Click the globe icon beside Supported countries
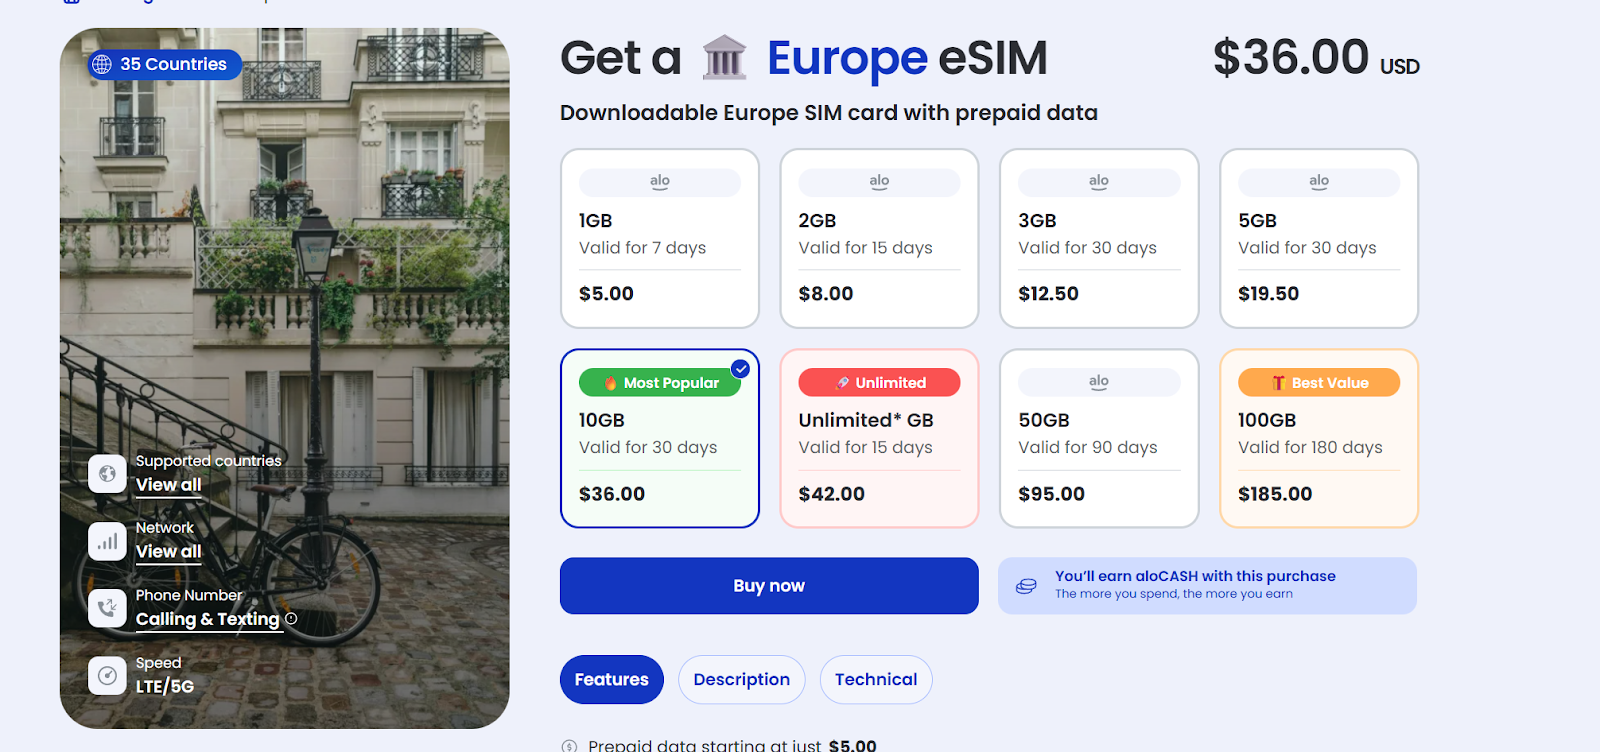Image resolution: width=1600 pixels, height=752 pixels. [107, 474]
